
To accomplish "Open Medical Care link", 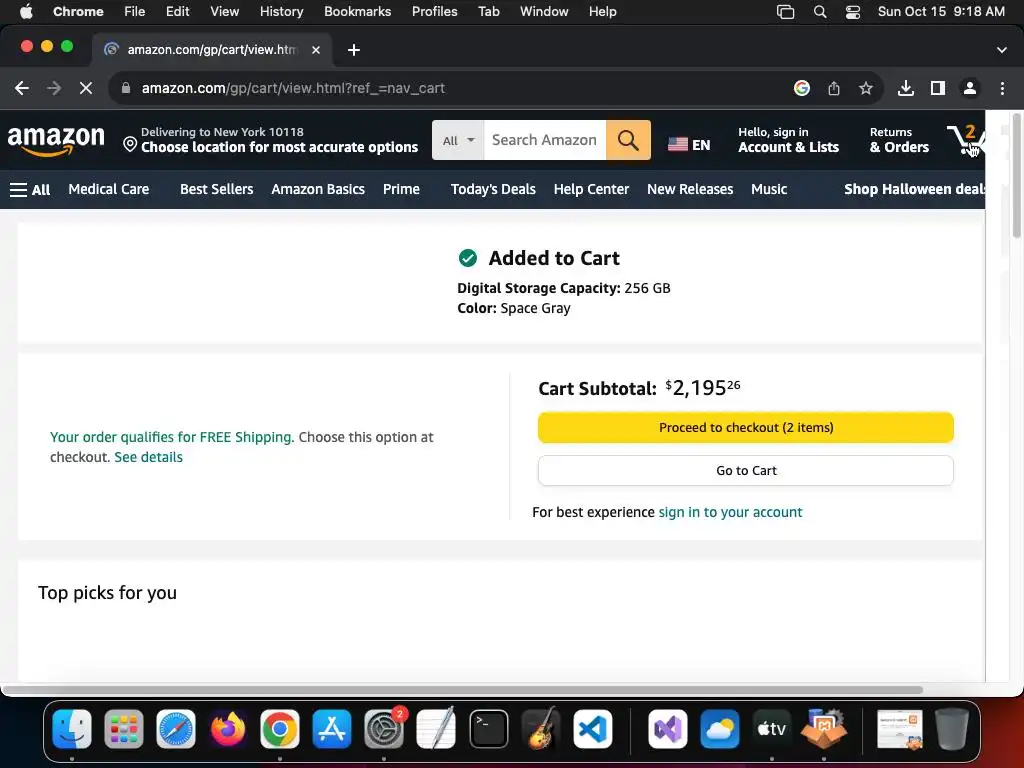I will (x=108, y=189).
